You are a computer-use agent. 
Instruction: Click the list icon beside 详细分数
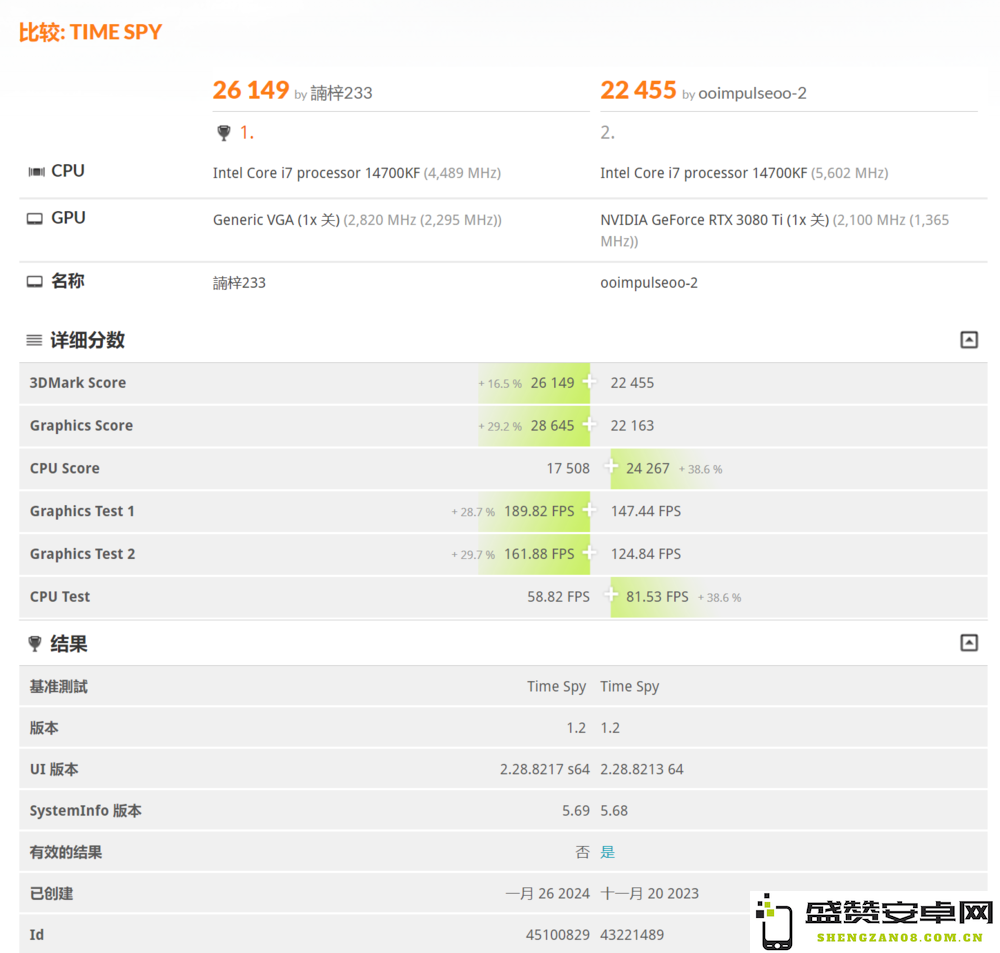pos(34,340)
